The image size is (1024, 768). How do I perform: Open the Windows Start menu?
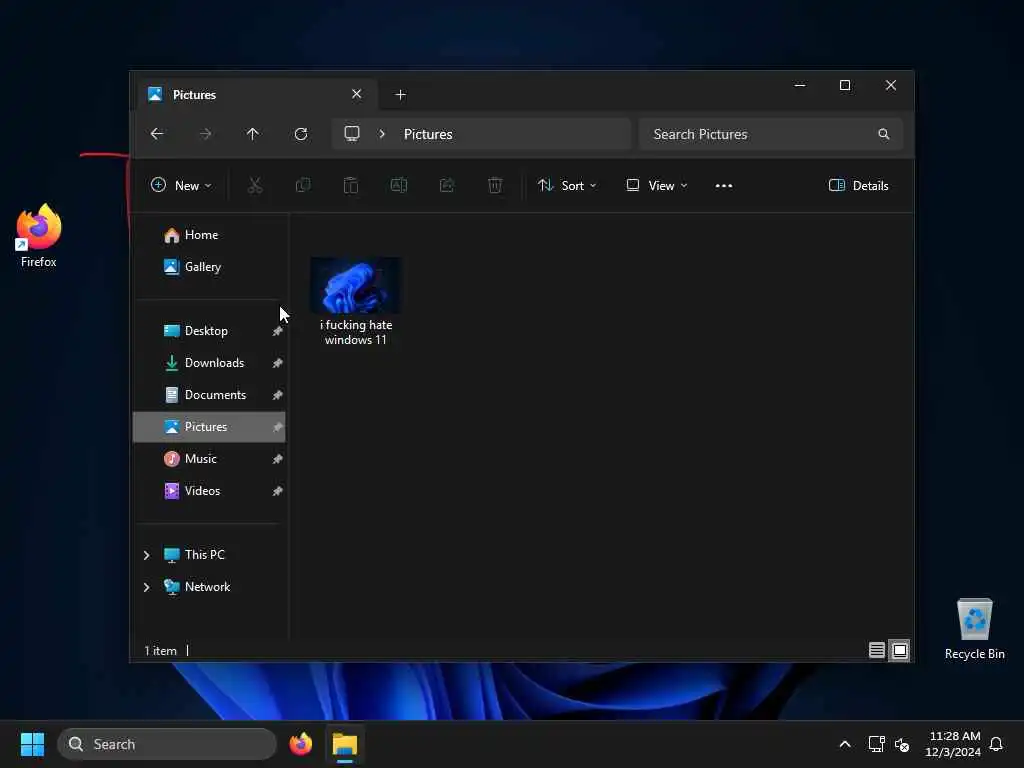coord(32,744)
